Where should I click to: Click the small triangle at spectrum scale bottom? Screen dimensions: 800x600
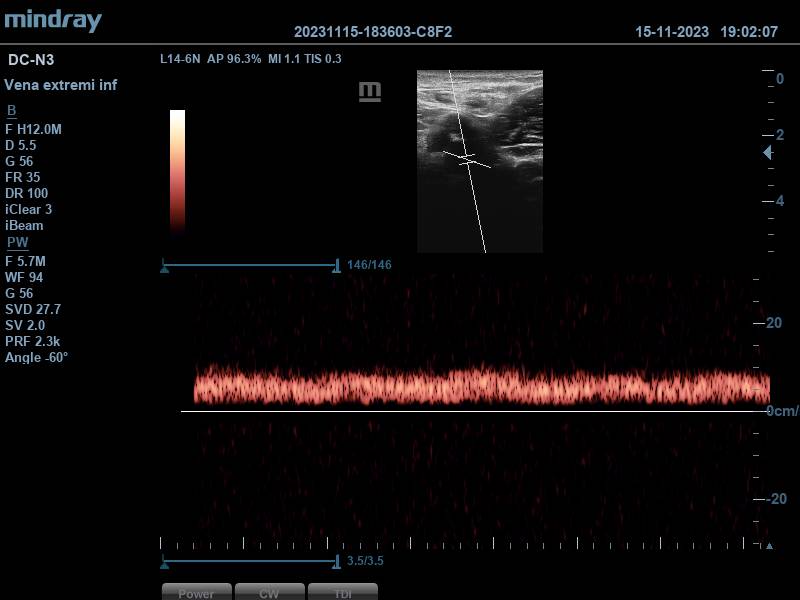pos(768,546)
